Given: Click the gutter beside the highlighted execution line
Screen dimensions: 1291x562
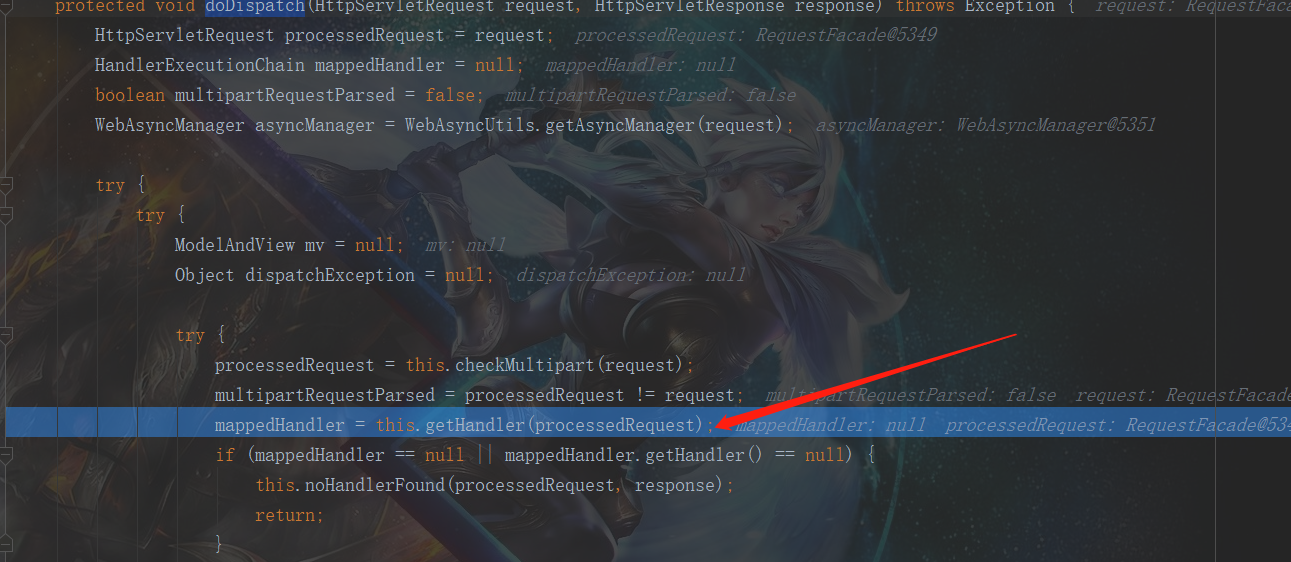Looking at the screenshot, I should point(27,425).
